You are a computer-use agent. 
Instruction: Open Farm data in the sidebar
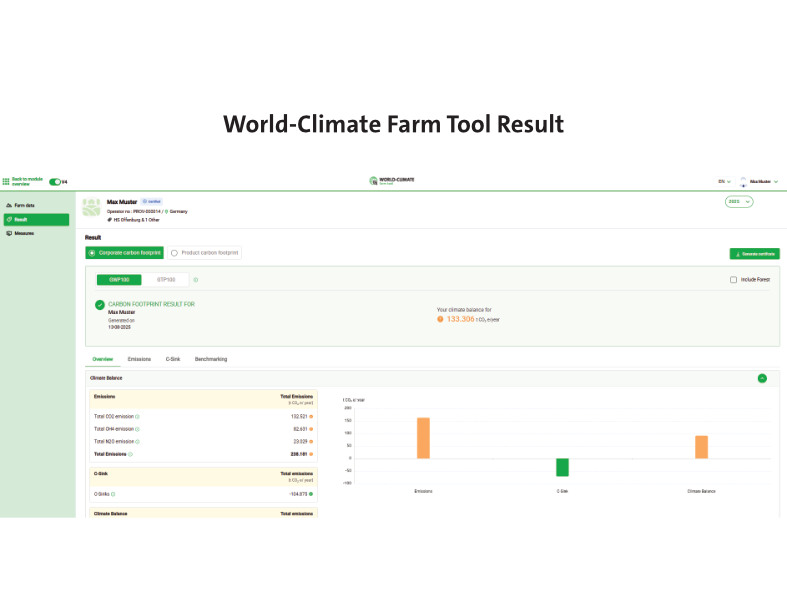[23, 205]
